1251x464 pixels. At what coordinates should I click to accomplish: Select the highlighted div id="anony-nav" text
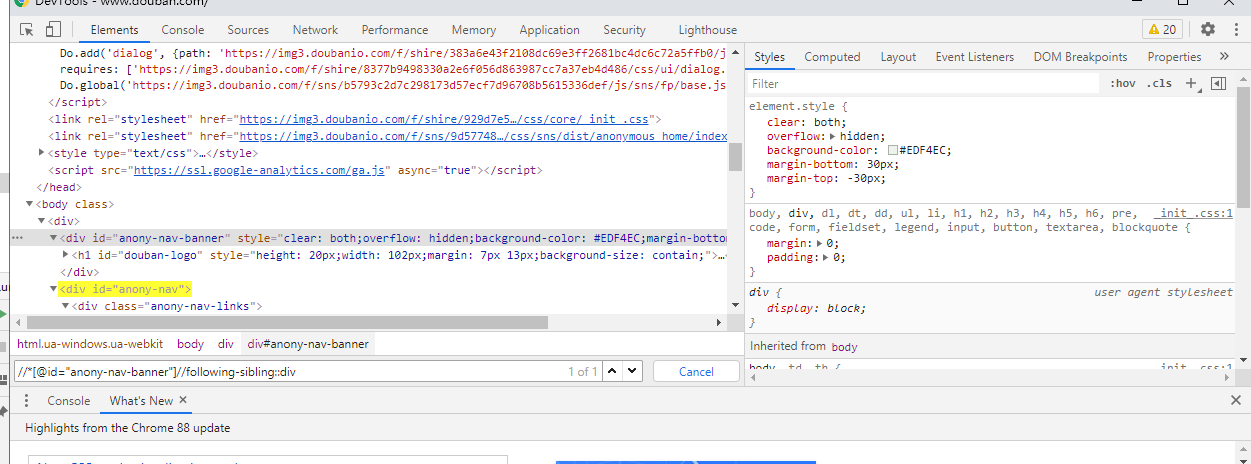pyautogui.click(x=125, y=289)
